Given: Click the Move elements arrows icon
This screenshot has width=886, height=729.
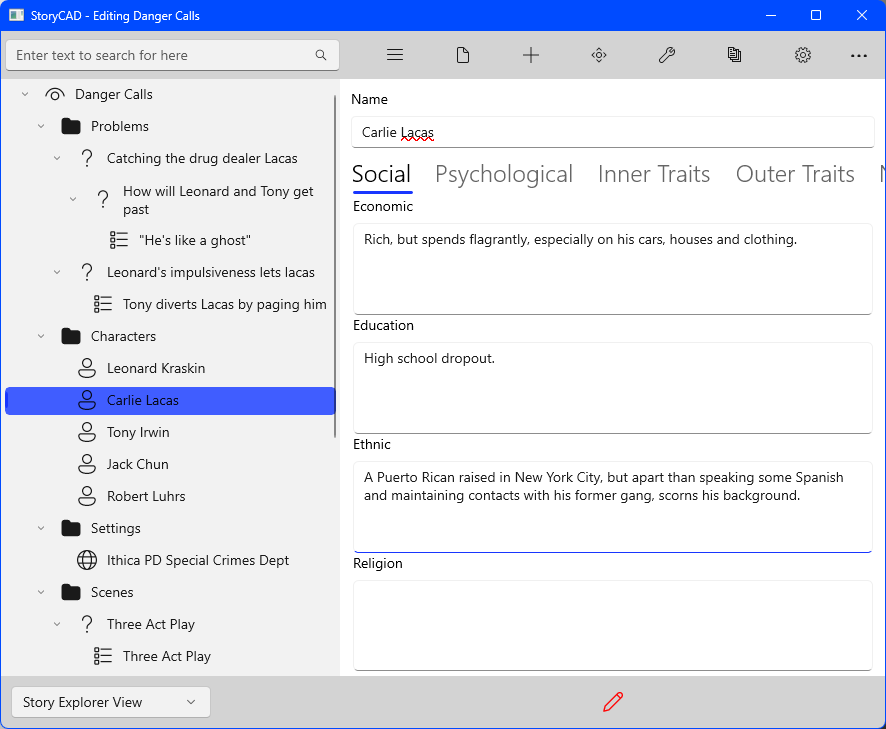Looking at the screenshot, I should click(599, 55).
